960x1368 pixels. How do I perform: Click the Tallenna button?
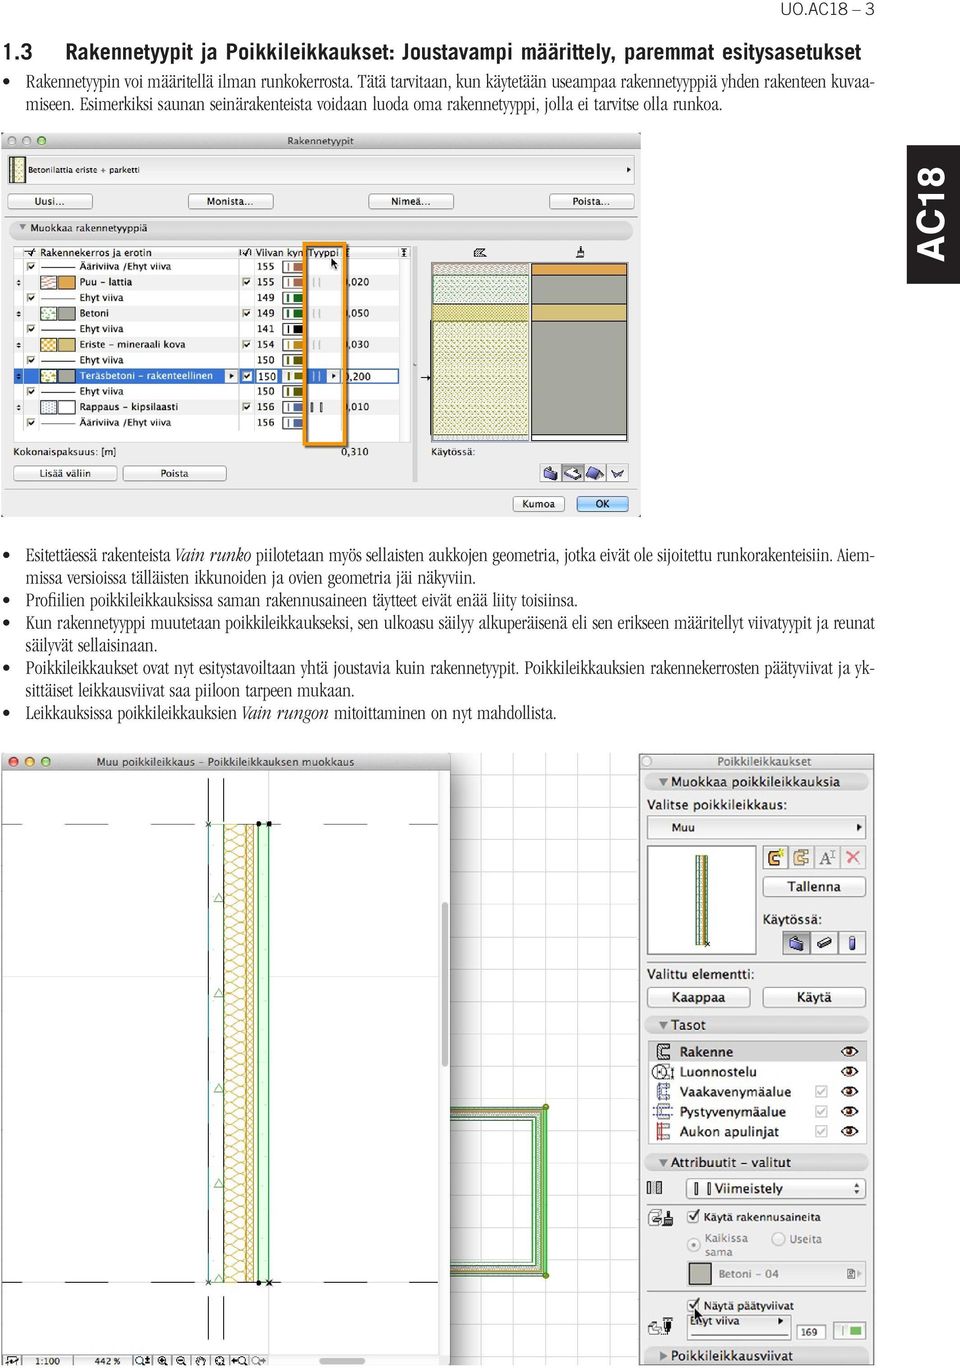[814, 886]
